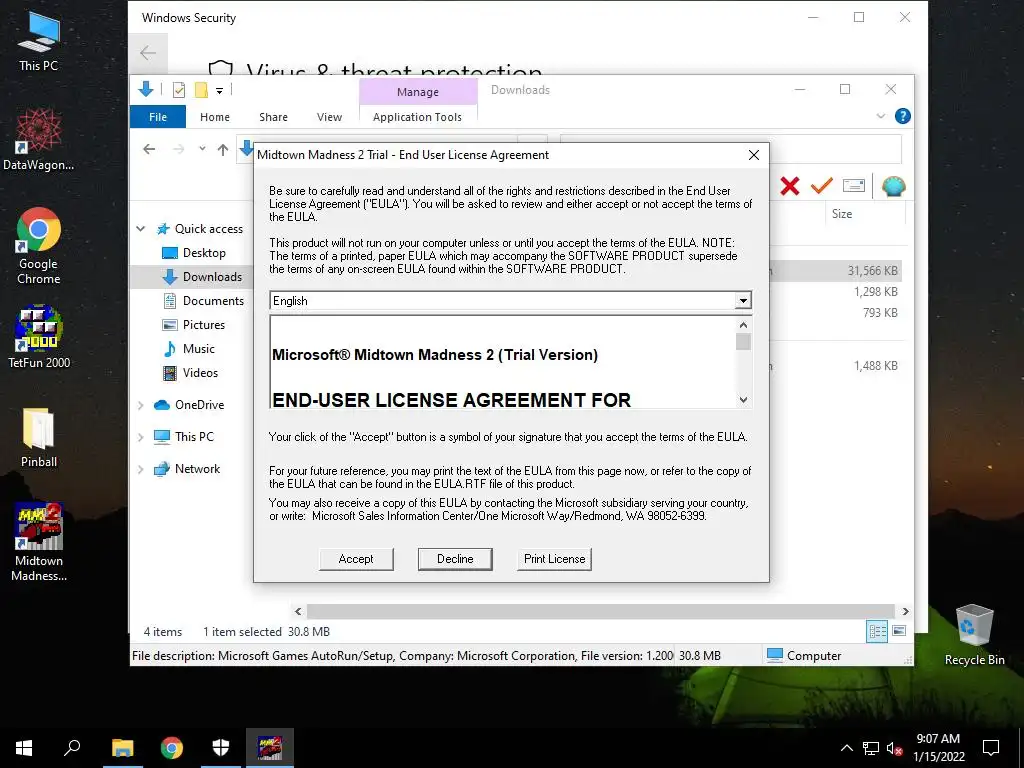Close the EULA dialog

coord(754,155)
